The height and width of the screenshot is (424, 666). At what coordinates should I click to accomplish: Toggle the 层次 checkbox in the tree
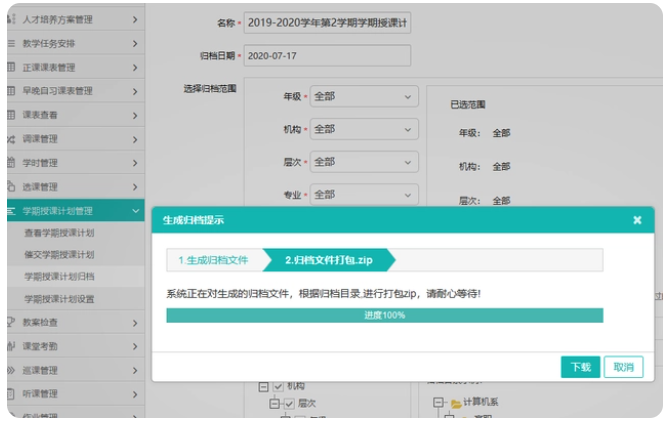tap(288, 403)
